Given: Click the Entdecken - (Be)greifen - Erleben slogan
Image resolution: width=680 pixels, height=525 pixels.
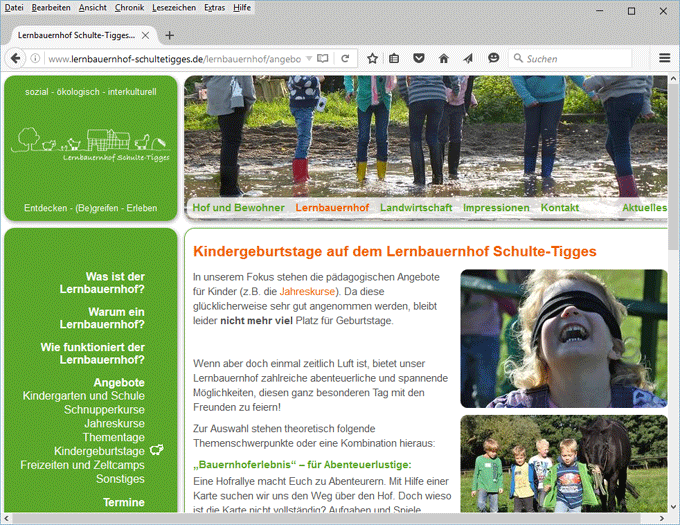Looking at the screenshot, I should [x=91, y=208].
